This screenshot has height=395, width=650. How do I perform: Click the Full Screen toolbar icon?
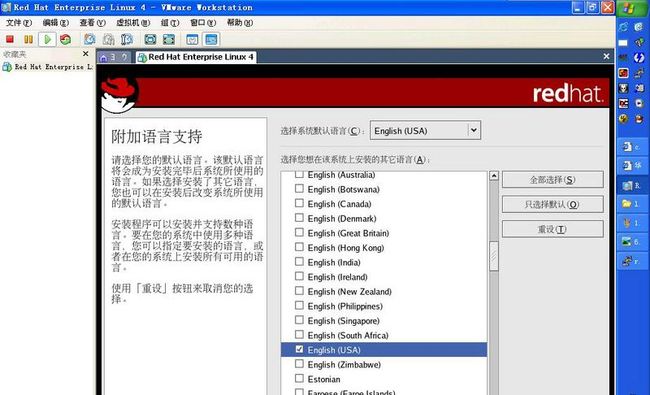click(x=150, y=39)
